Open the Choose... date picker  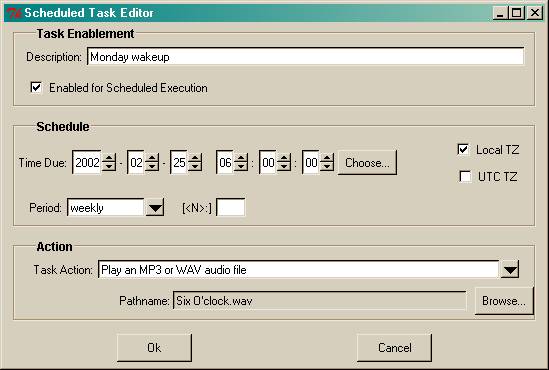tap(367, 163)
